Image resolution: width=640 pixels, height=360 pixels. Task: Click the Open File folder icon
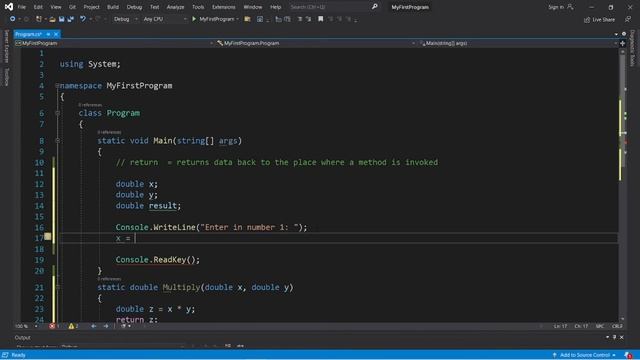(52, 19)
